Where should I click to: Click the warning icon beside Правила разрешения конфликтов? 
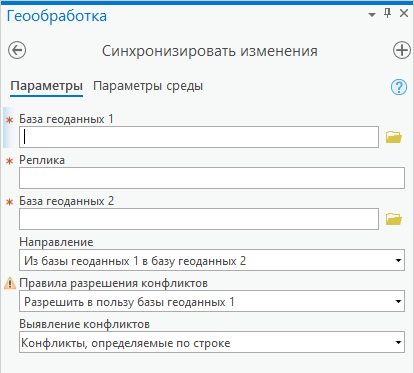(x=10, y=284)
